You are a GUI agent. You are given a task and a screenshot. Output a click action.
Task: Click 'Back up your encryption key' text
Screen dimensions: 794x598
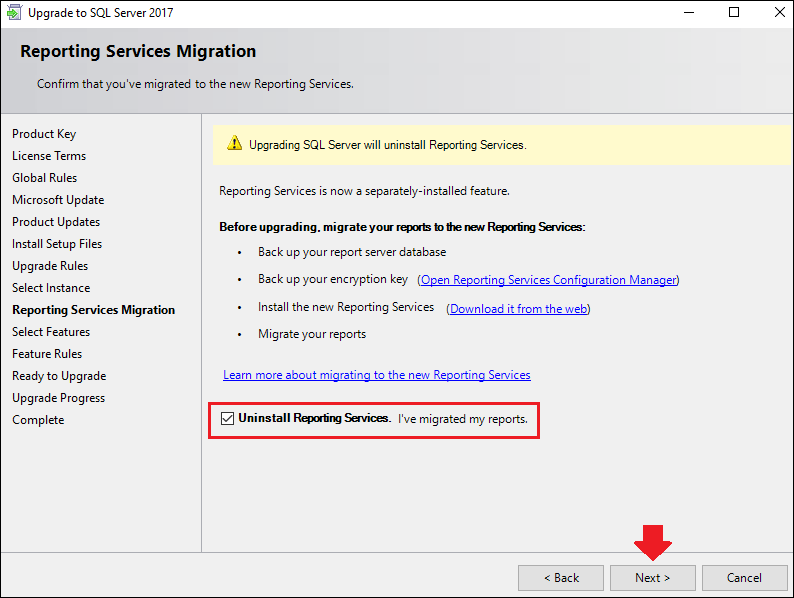click(x=333, y=279)
